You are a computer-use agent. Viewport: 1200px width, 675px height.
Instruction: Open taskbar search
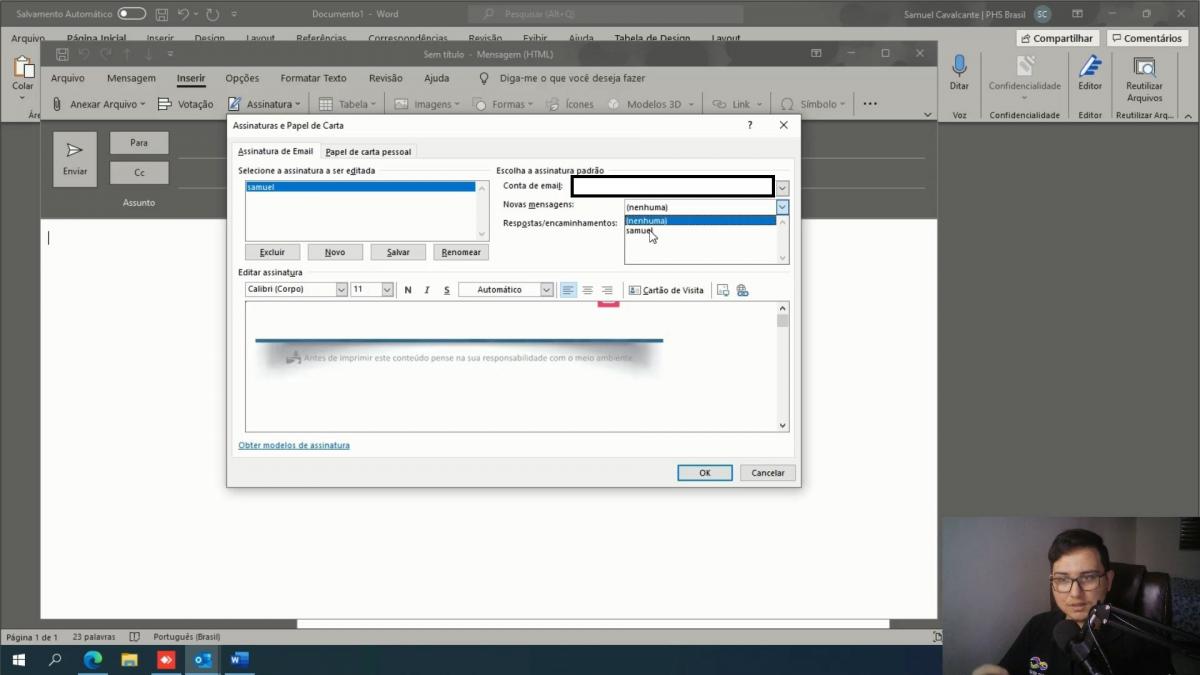pos(55,660)
